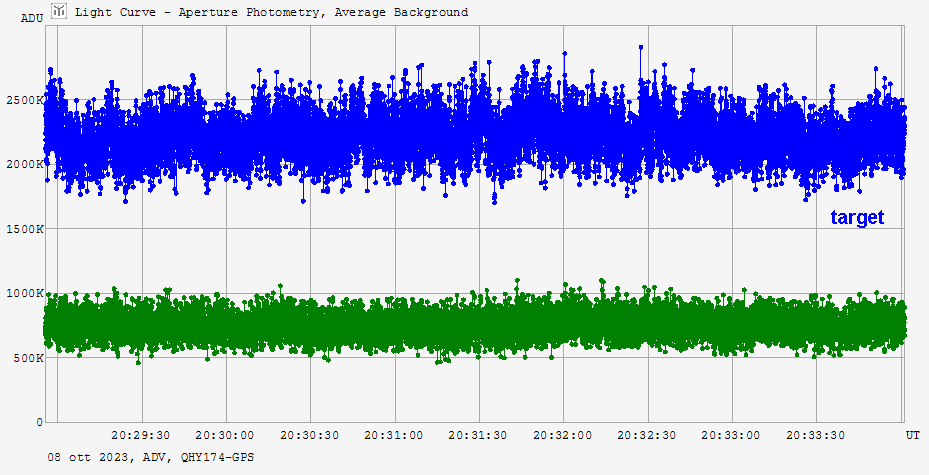Click the '20:33:30' time label
Viewport: 929px width, 475px height.
(x=815, y=435)
